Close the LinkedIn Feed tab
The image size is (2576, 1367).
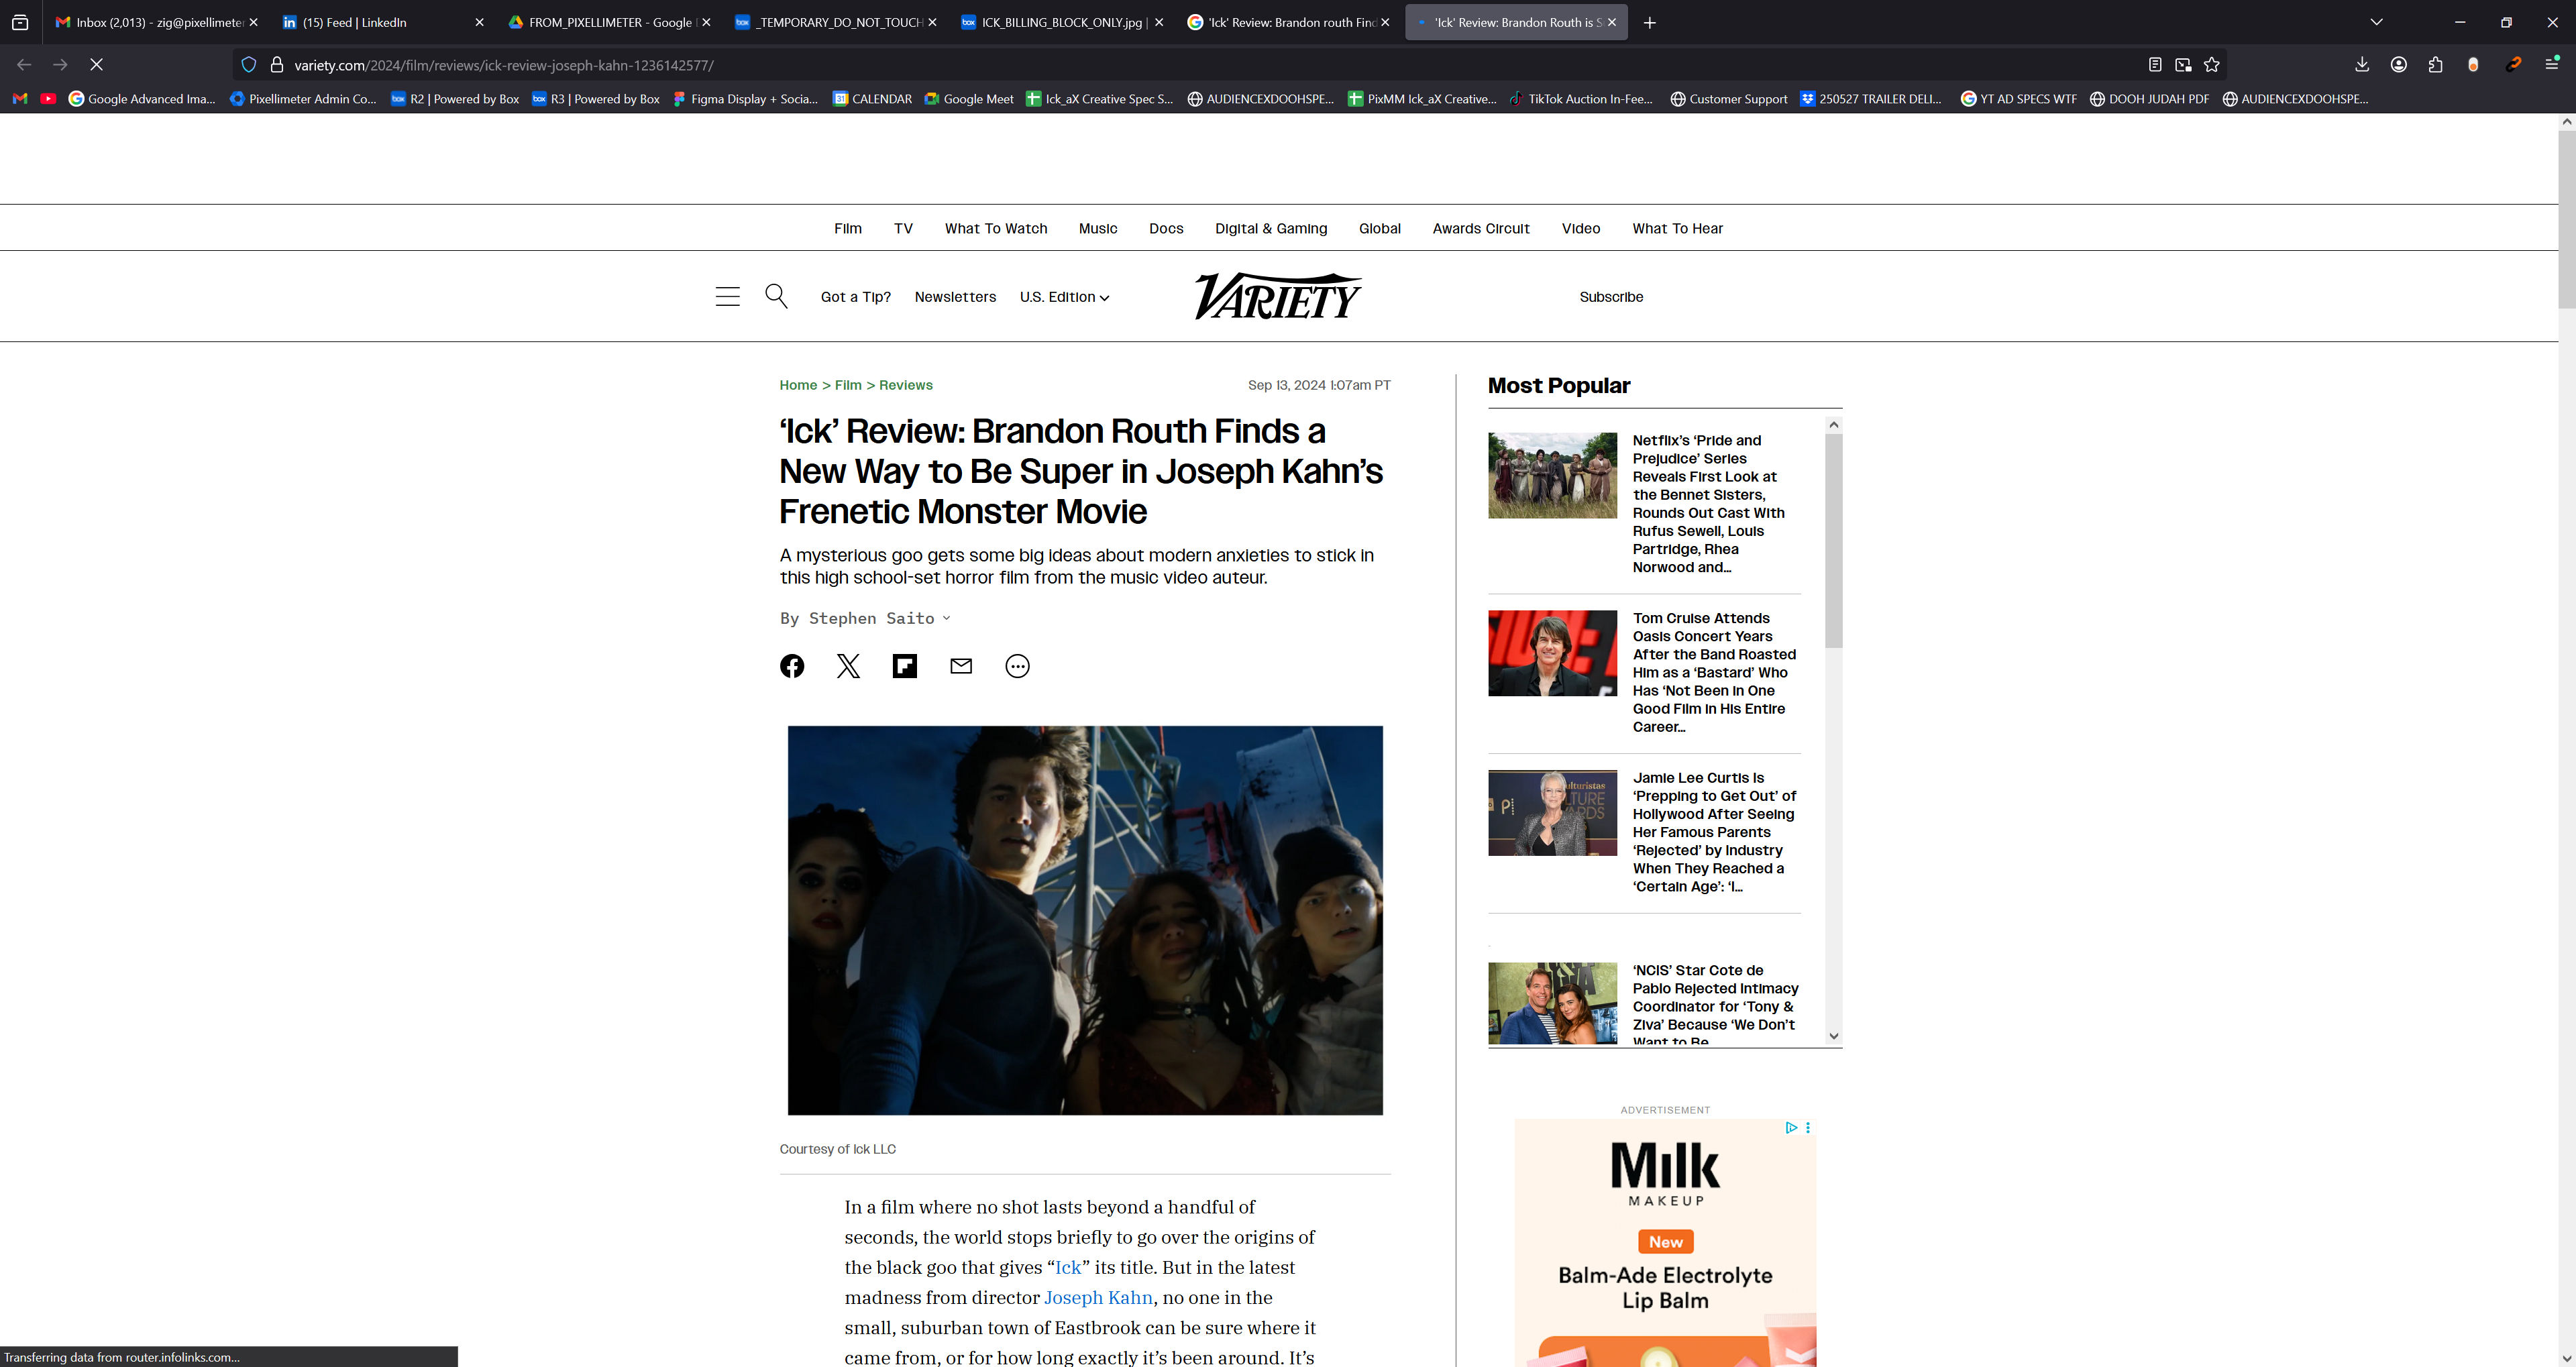pyautogui.click(x=479, y=22)
